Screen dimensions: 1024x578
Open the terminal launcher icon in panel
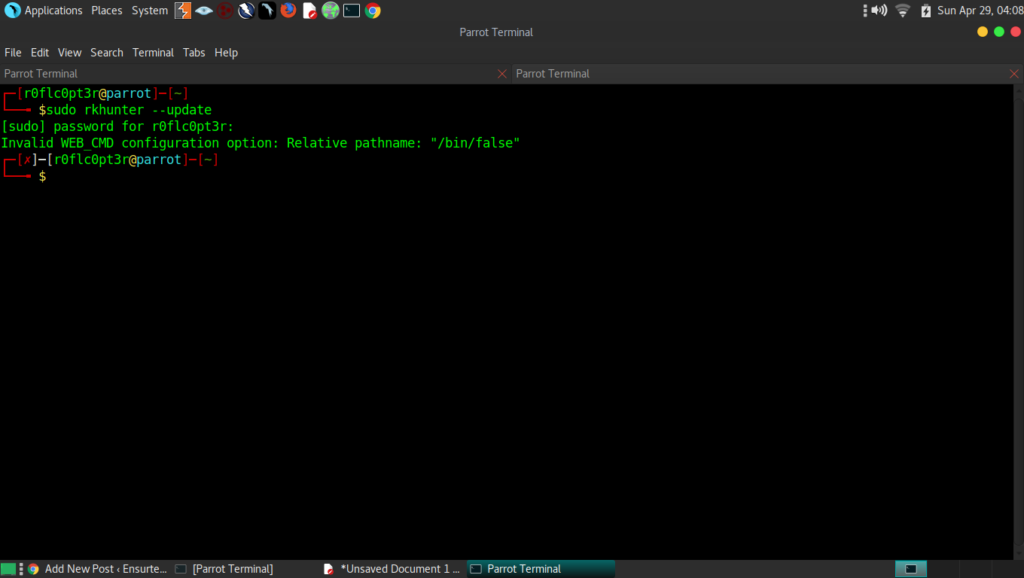point(351,11)
